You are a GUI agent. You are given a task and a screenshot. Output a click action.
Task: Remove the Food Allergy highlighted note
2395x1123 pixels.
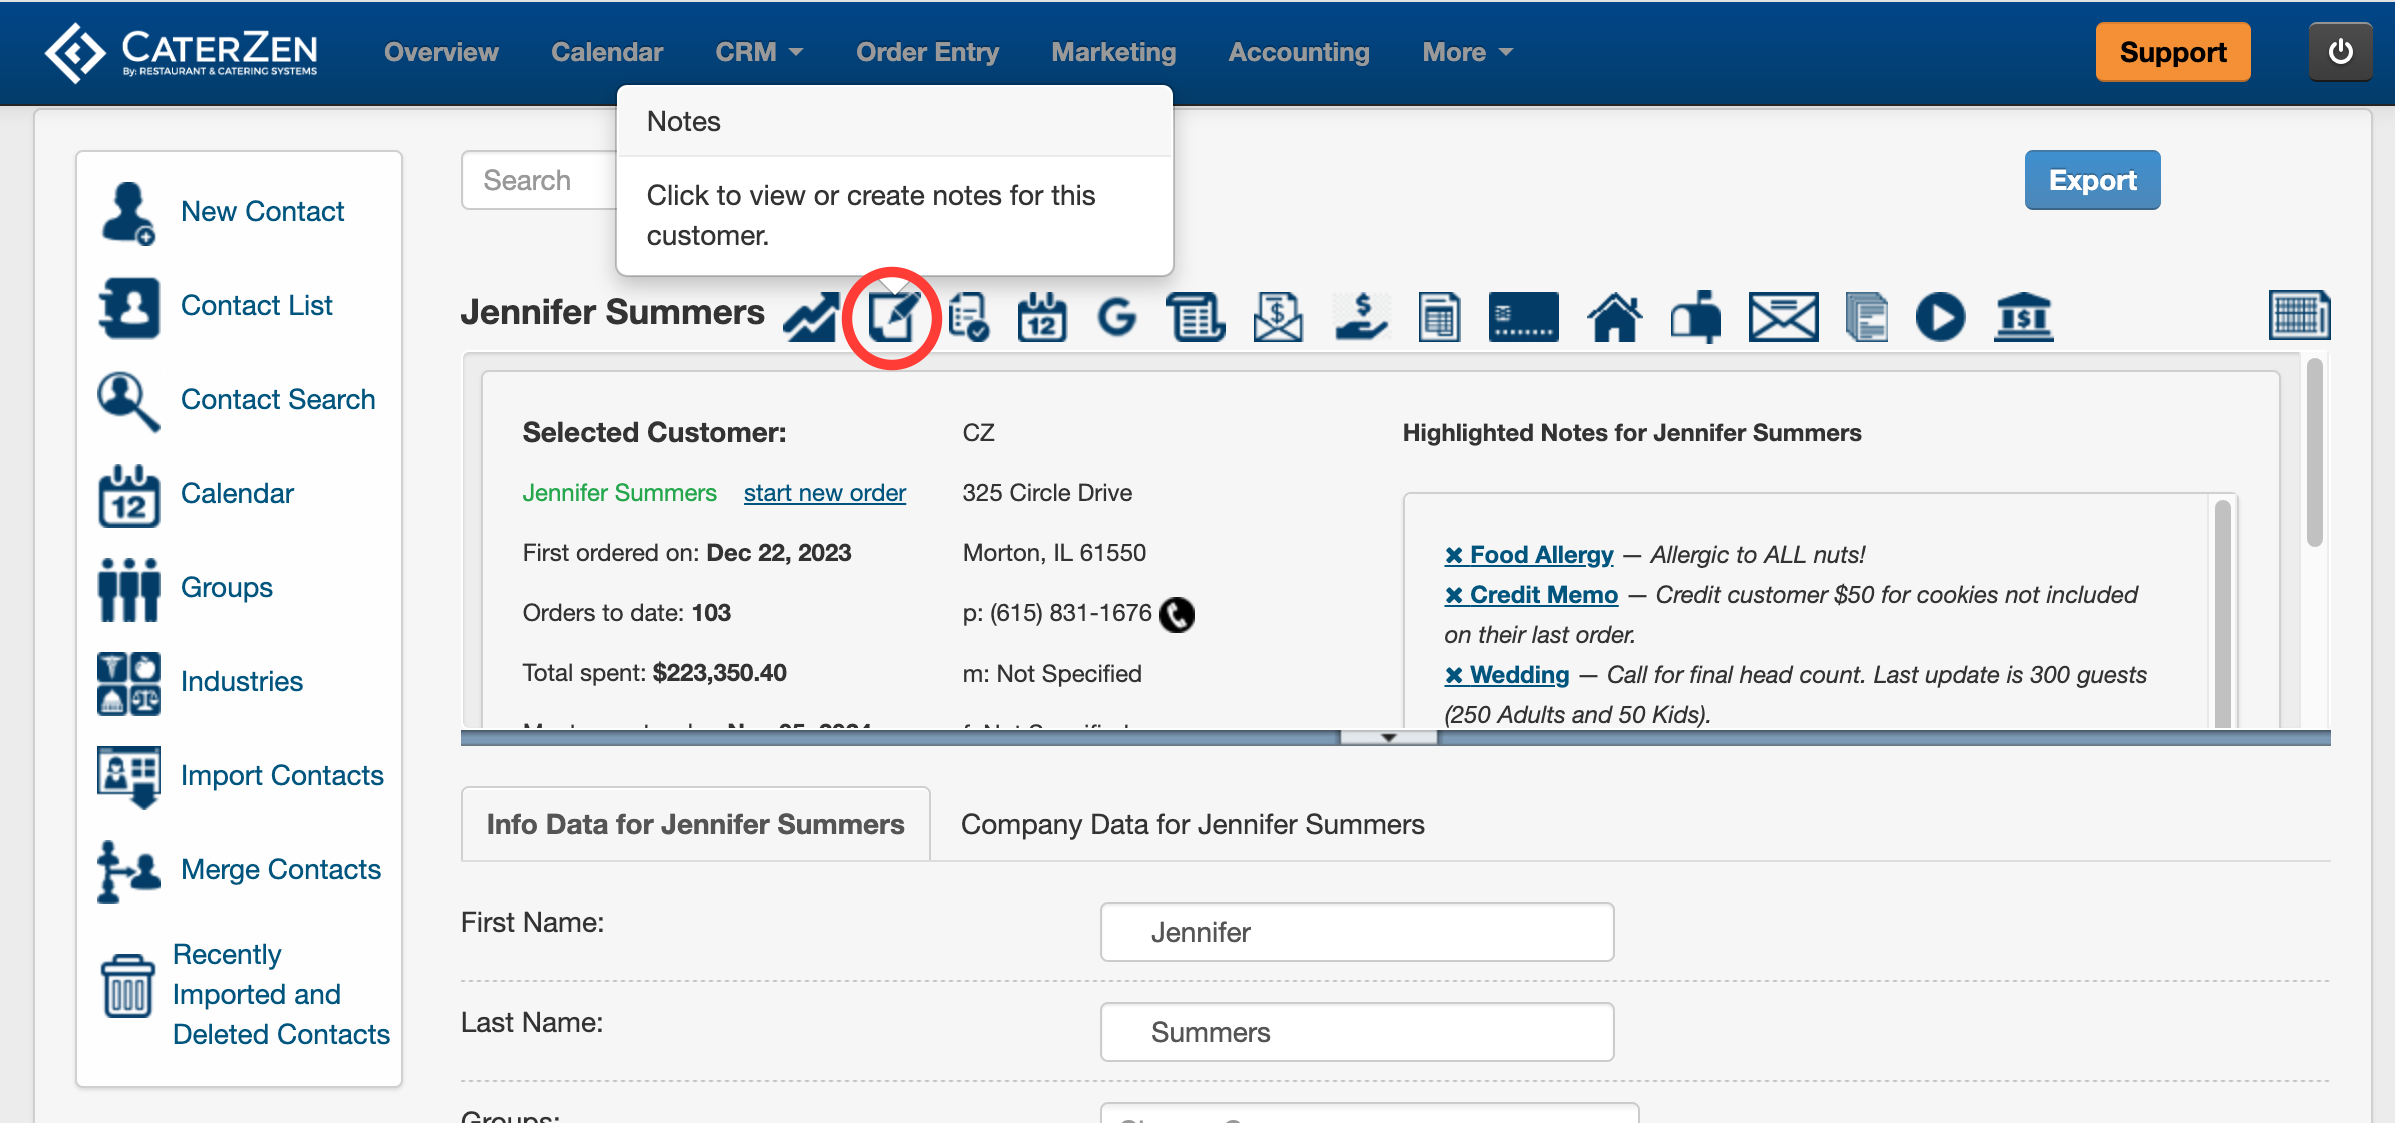(x=1454, y=555)
